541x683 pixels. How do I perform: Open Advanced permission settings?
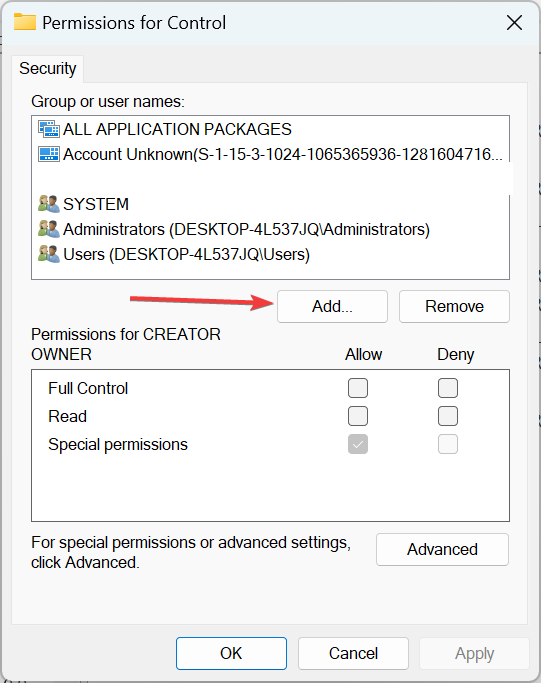click(442, 550)
